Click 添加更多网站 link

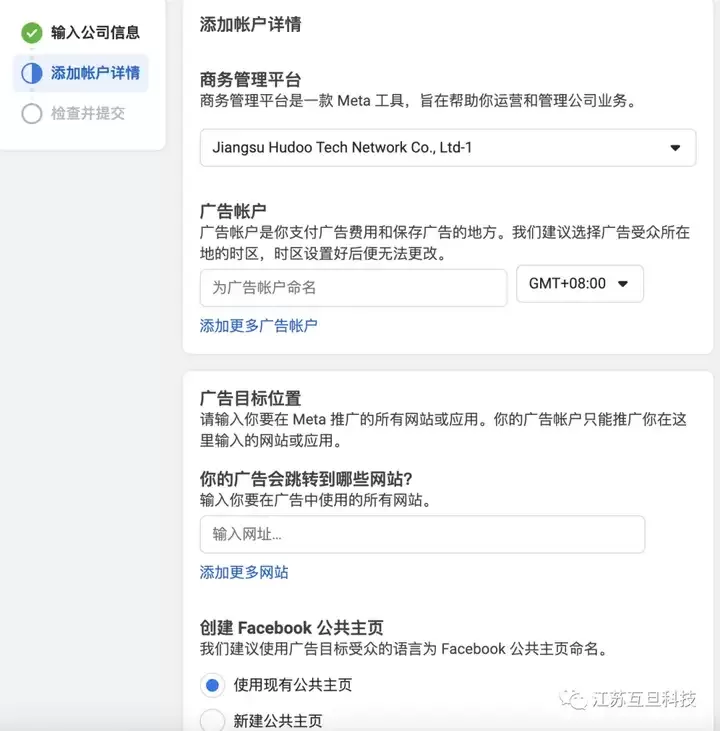(244, 572)
